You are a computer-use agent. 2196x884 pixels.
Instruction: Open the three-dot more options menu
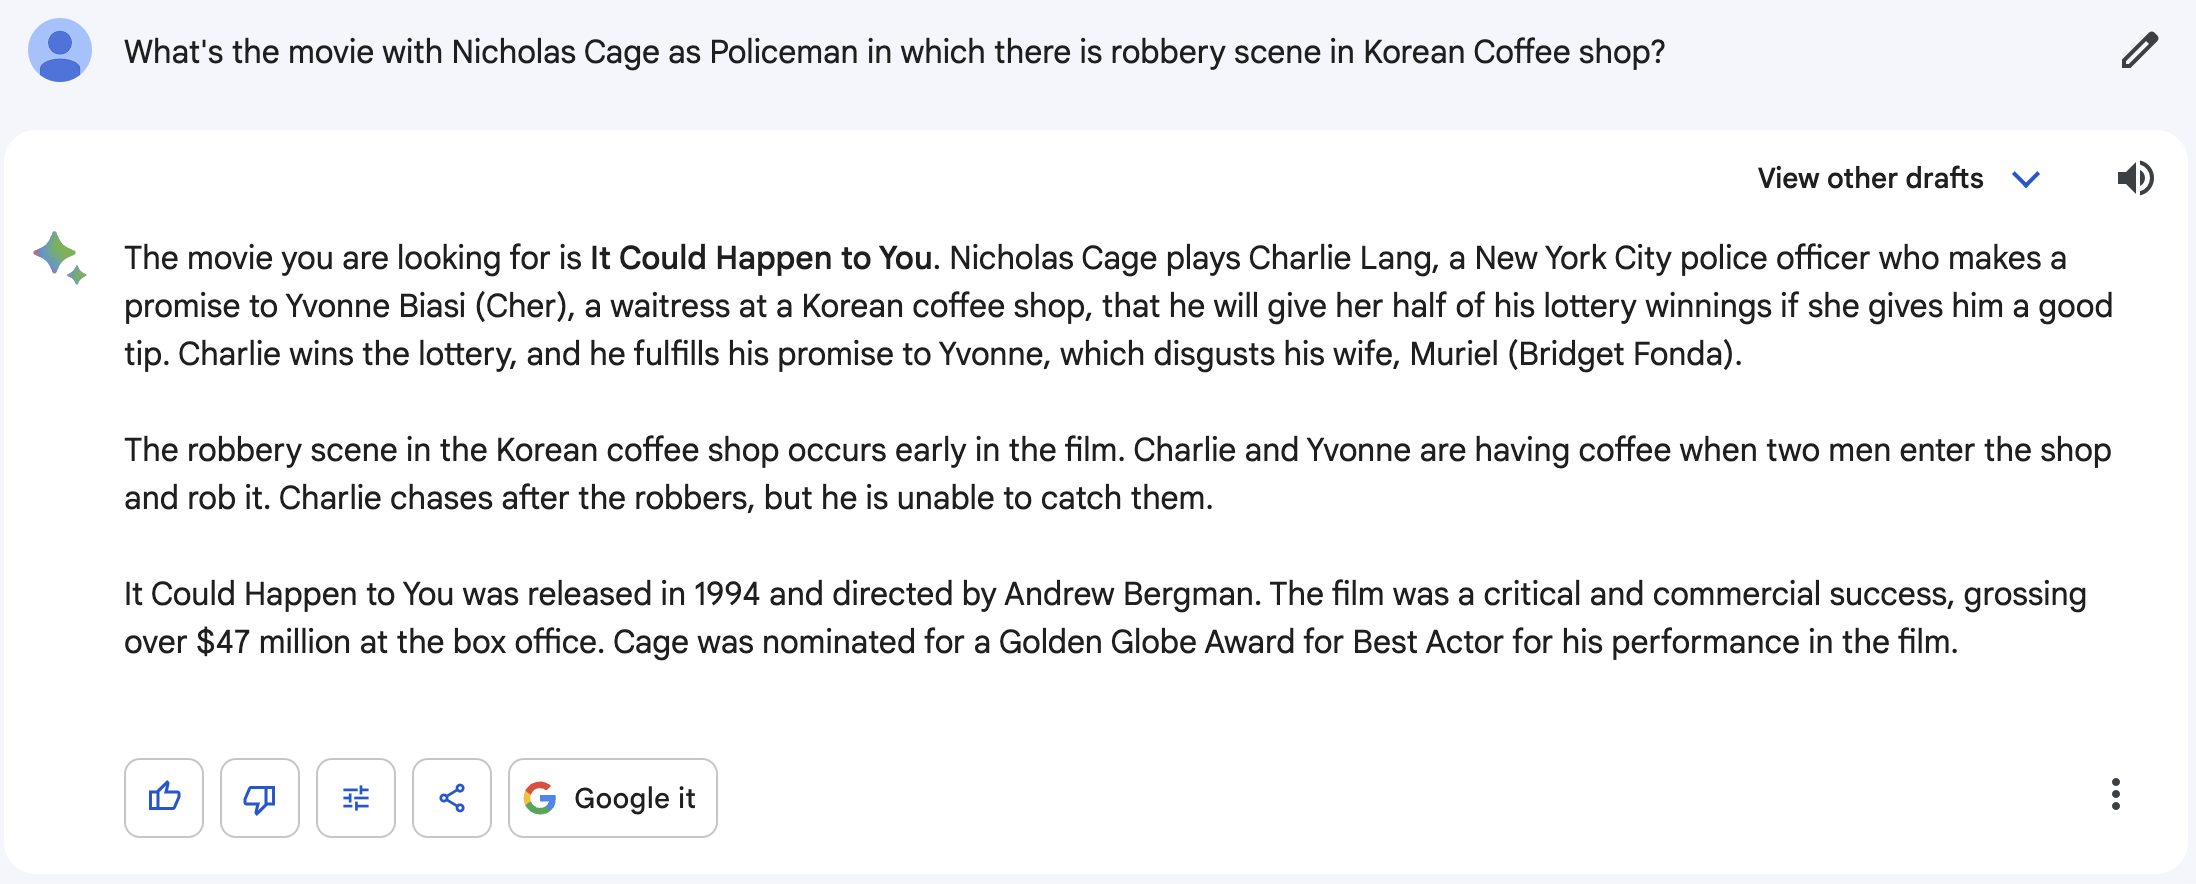[x=2115, y=795]
